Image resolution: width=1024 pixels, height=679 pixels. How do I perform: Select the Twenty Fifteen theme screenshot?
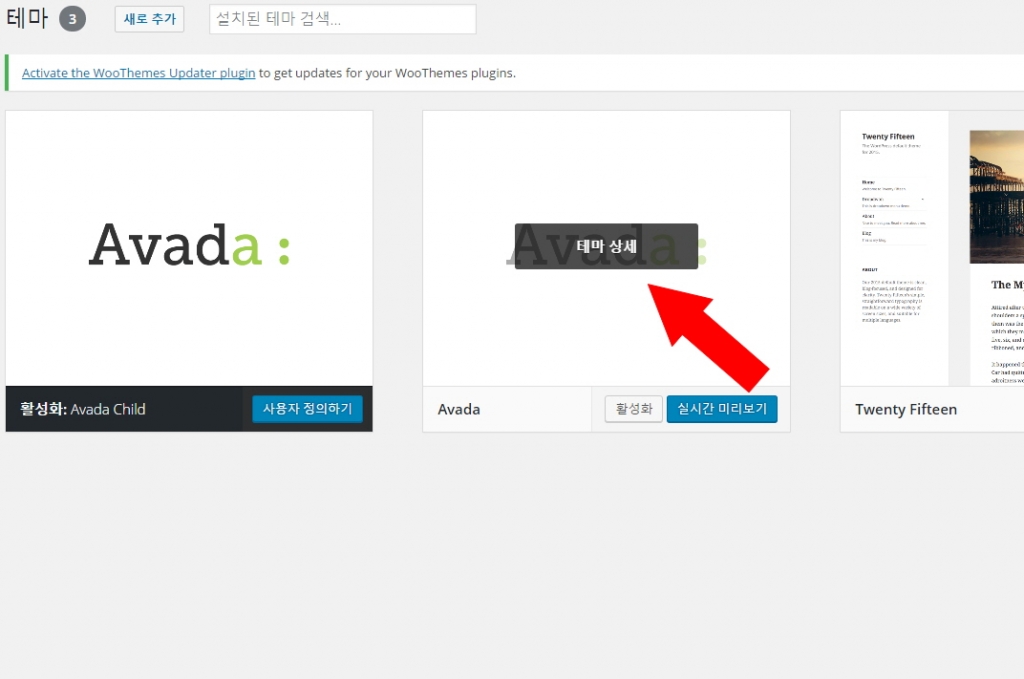932,248
